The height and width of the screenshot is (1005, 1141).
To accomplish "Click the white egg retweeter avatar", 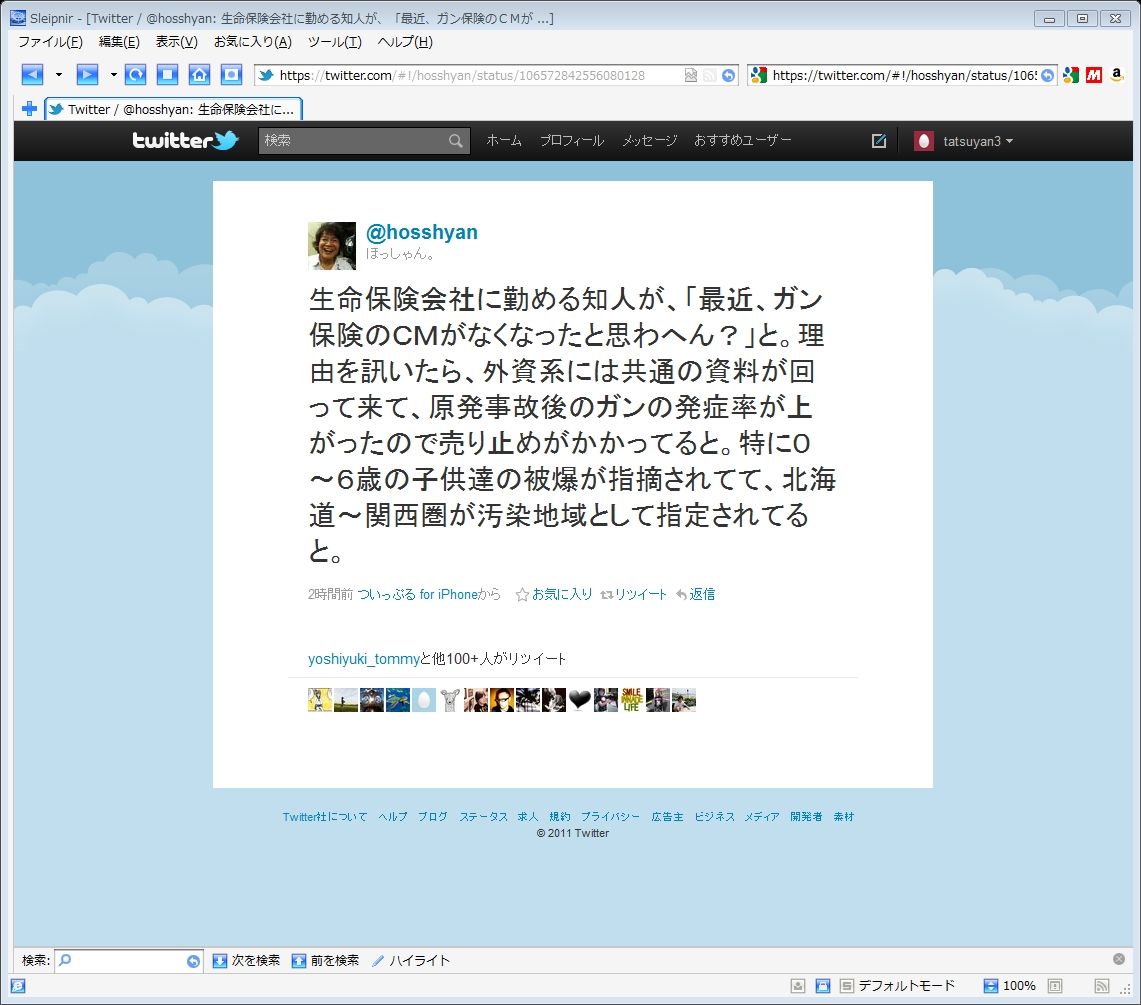I will 424,700.
